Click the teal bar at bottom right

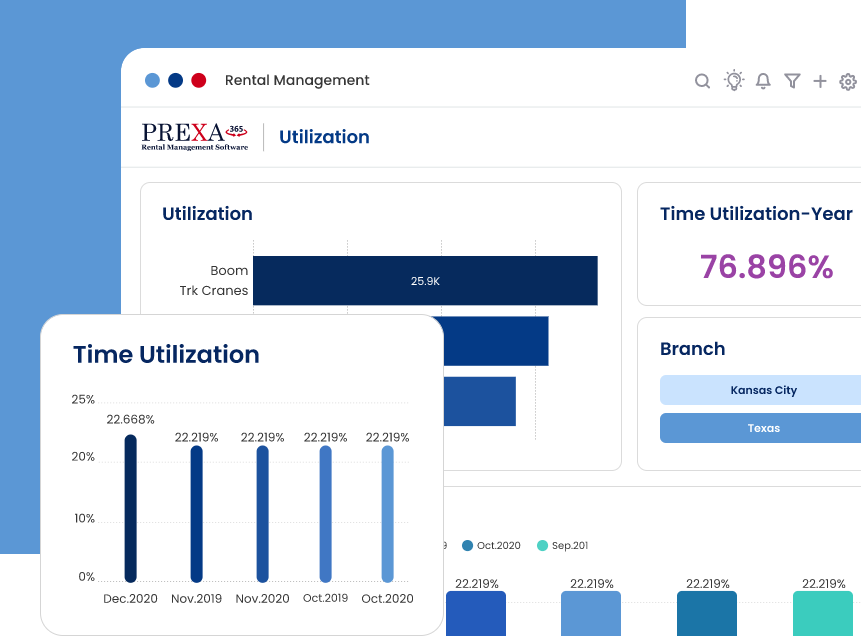(x=822, y=613)
